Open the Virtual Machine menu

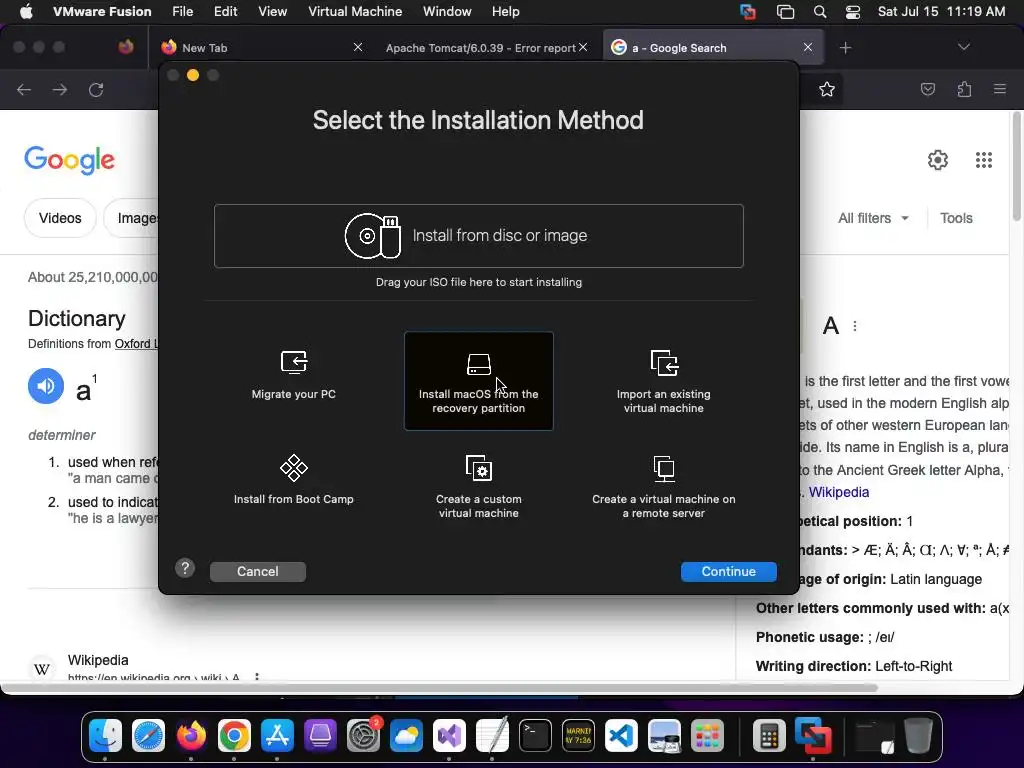[355, 12]
